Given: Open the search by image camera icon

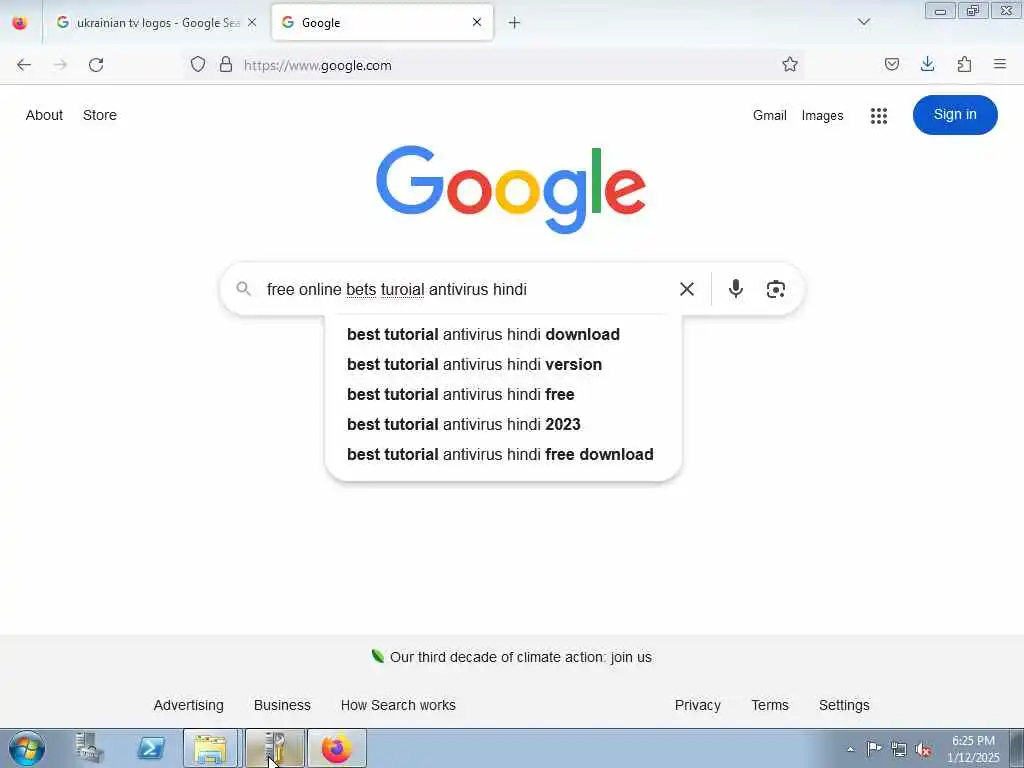Looking at the screenshot, I should tap(775, 289).
